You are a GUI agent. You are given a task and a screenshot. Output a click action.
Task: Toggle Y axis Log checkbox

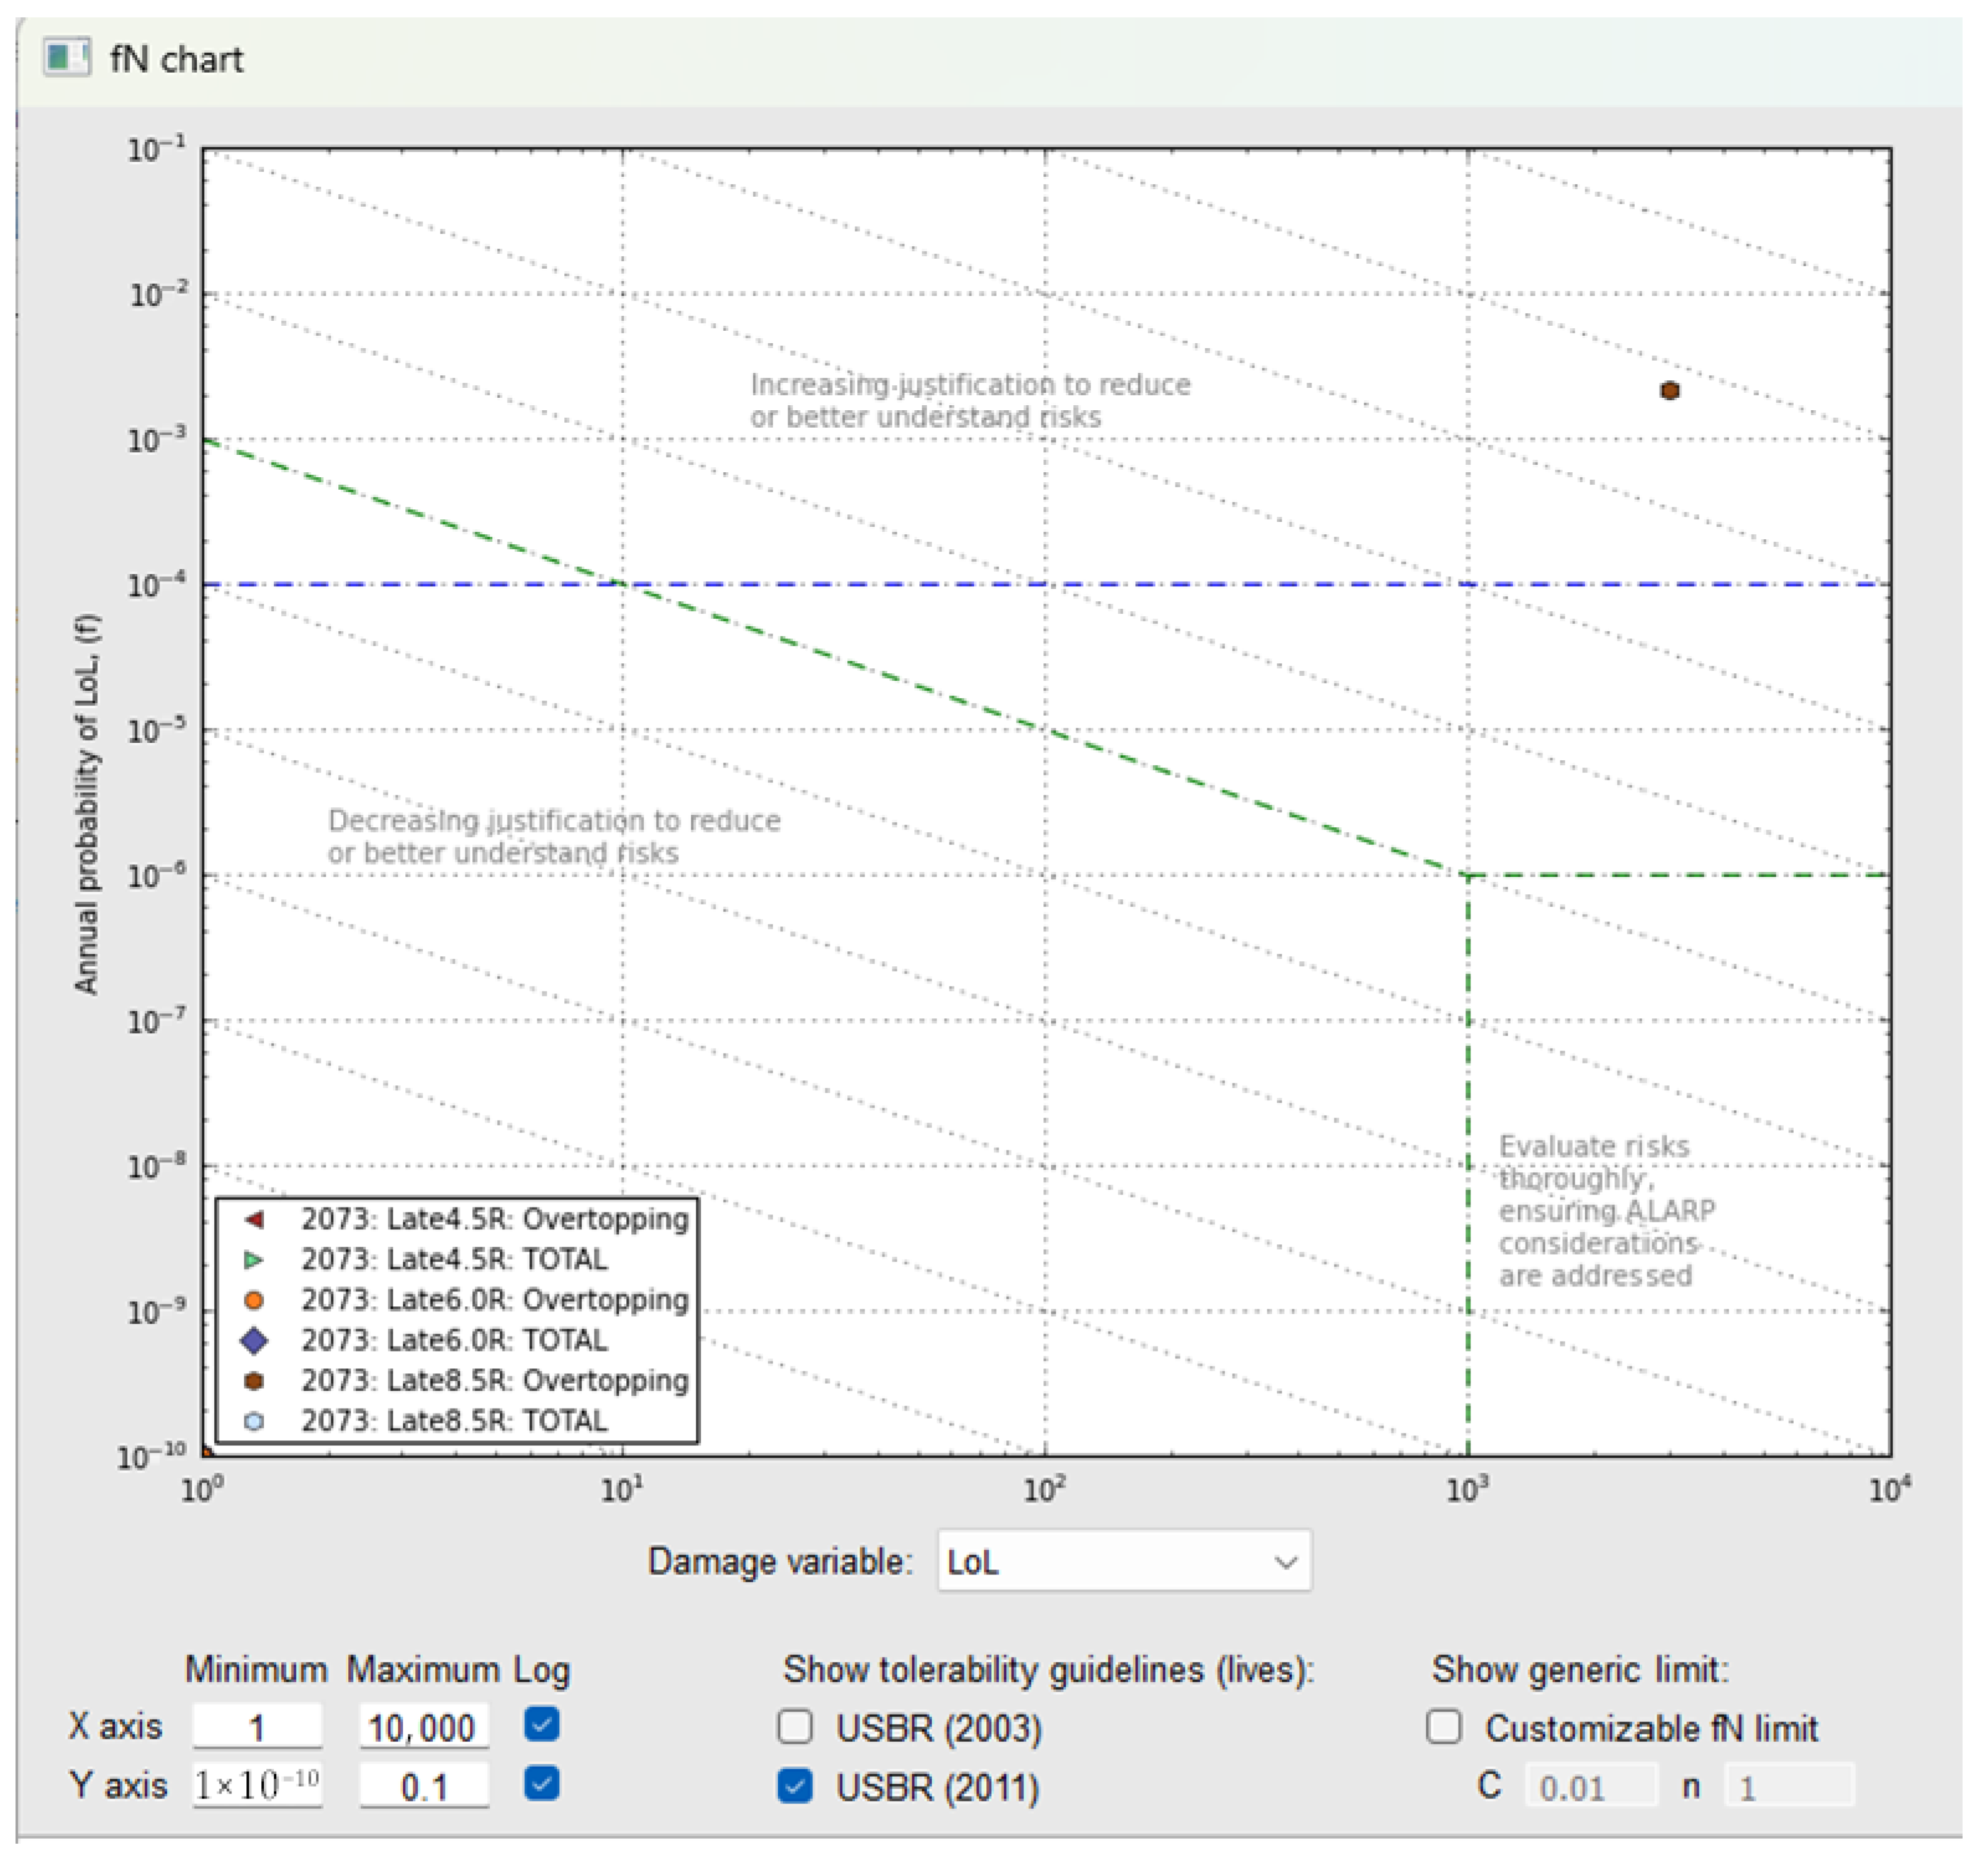541,1783
